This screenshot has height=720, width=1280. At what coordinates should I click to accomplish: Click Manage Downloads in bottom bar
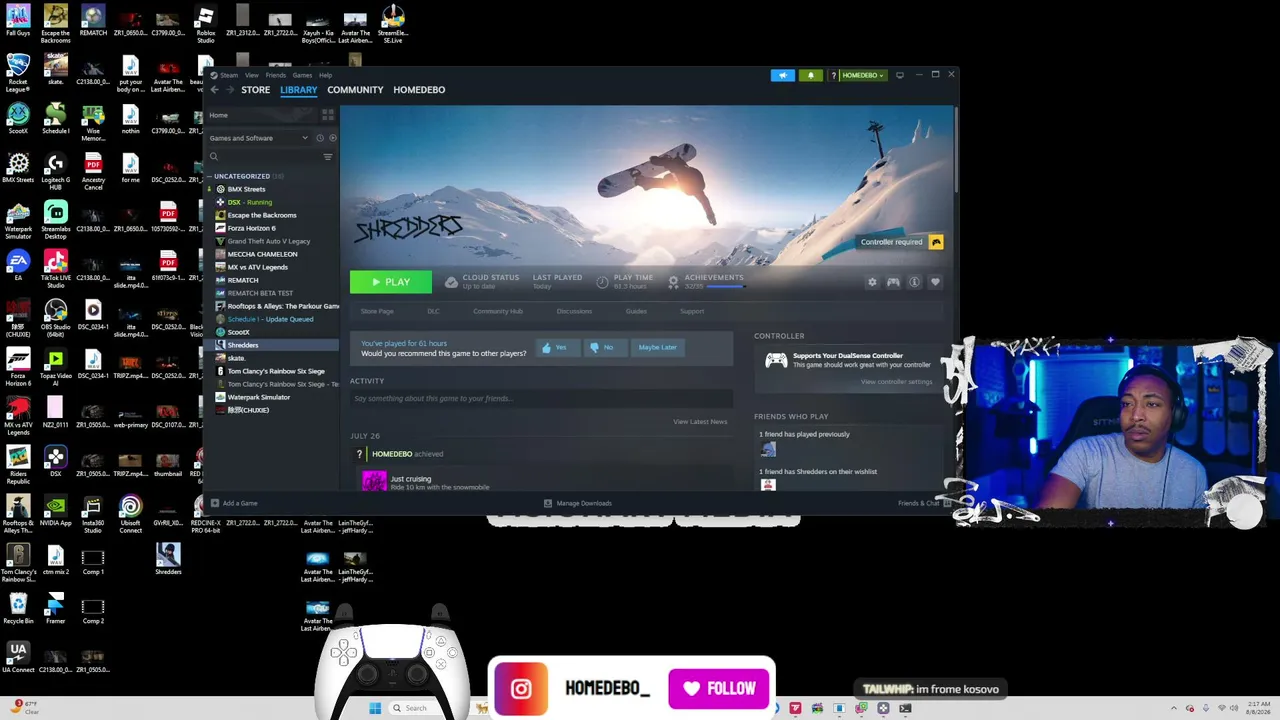(578, 503)
